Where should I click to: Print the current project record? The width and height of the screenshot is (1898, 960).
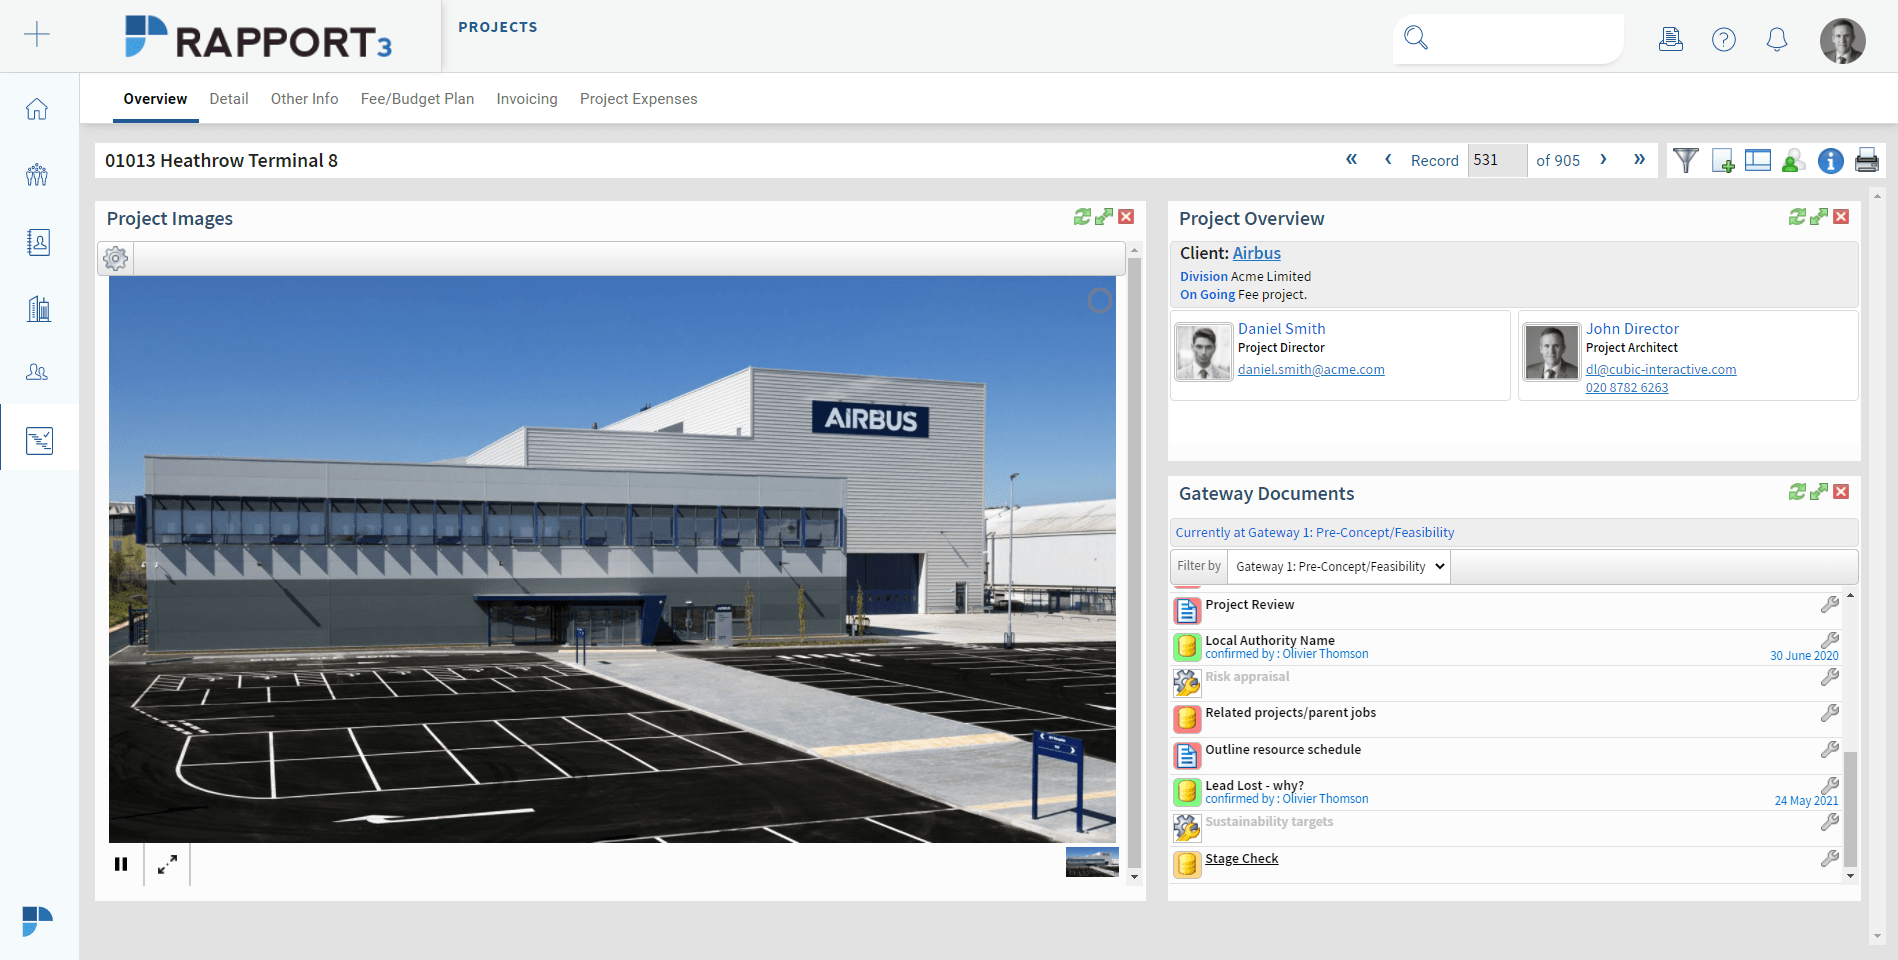click(1866, 160)
